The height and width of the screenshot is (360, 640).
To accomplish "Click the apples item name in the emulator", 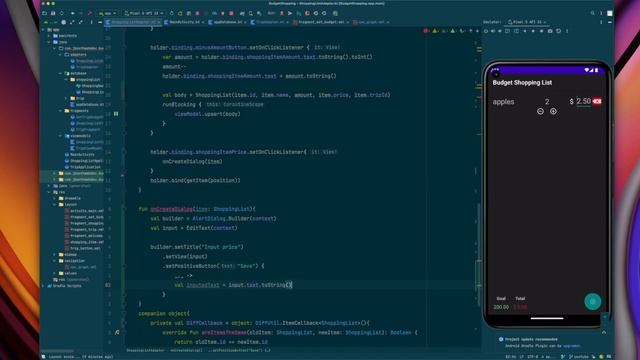I will tap(503, 102).
